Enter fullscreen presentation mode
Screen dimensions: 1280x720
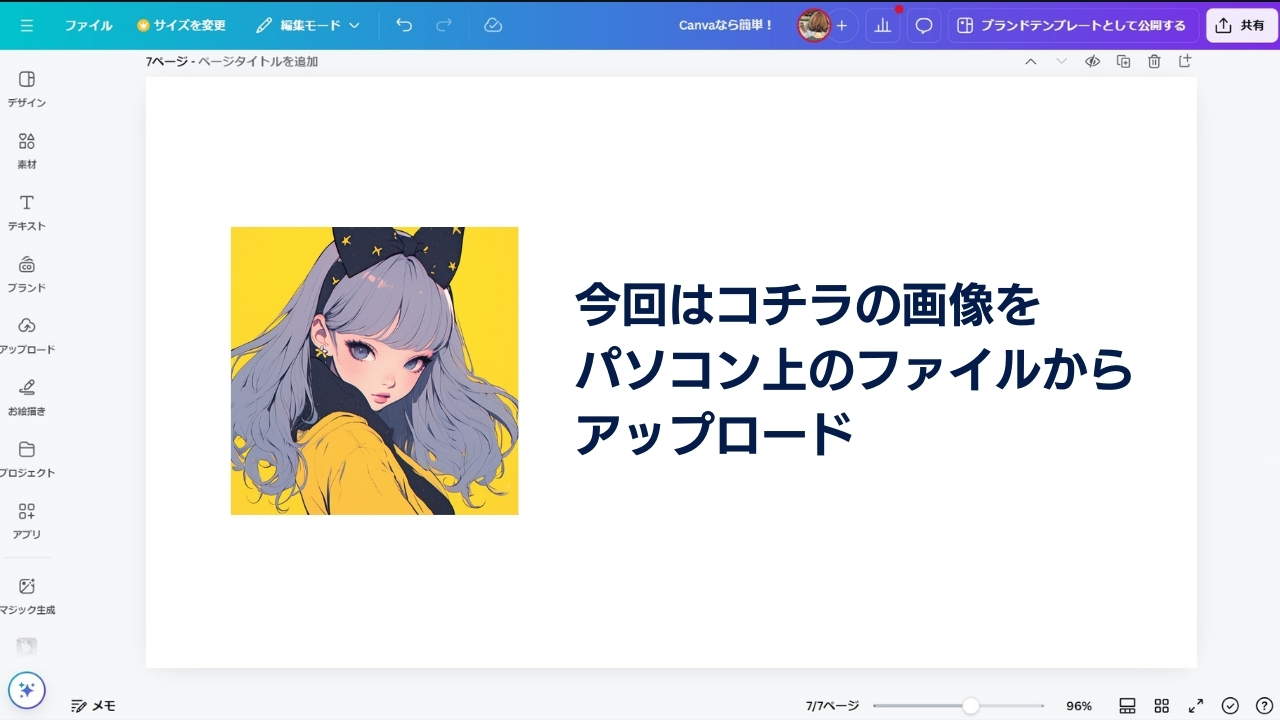click(1195, 705)
